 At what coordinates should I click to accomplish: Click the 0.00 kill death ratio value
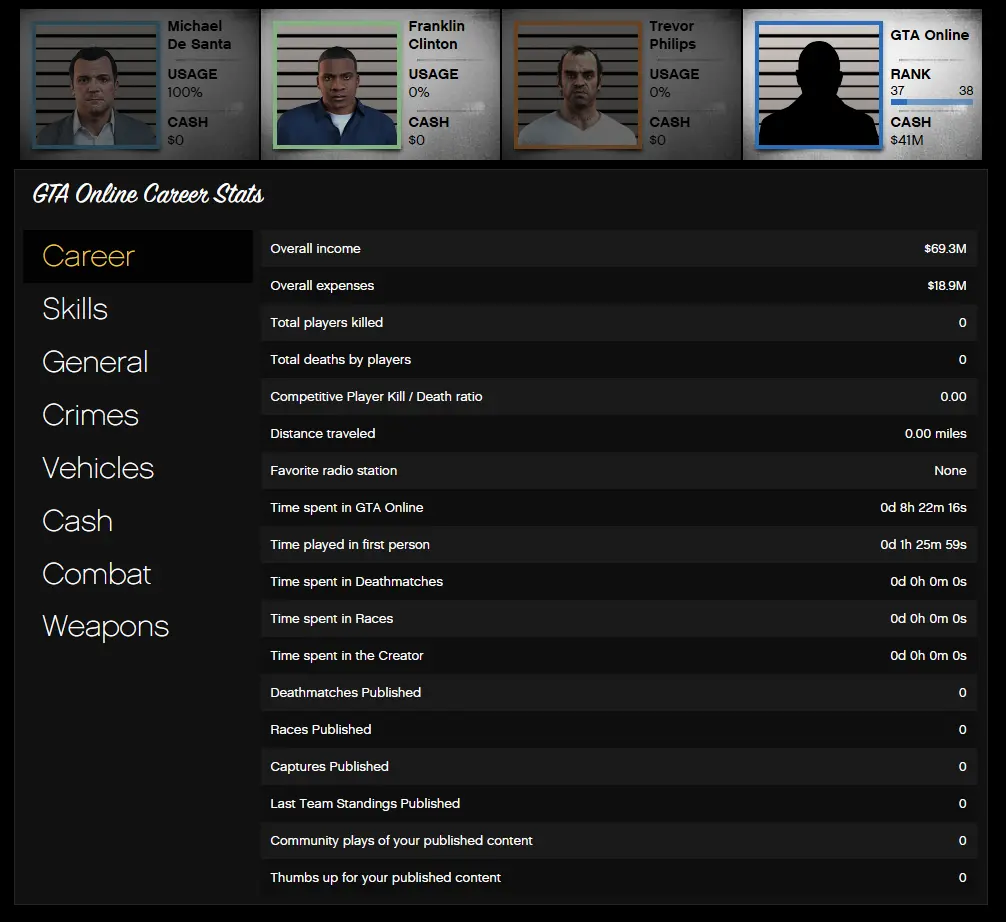[x=953, y=397]
